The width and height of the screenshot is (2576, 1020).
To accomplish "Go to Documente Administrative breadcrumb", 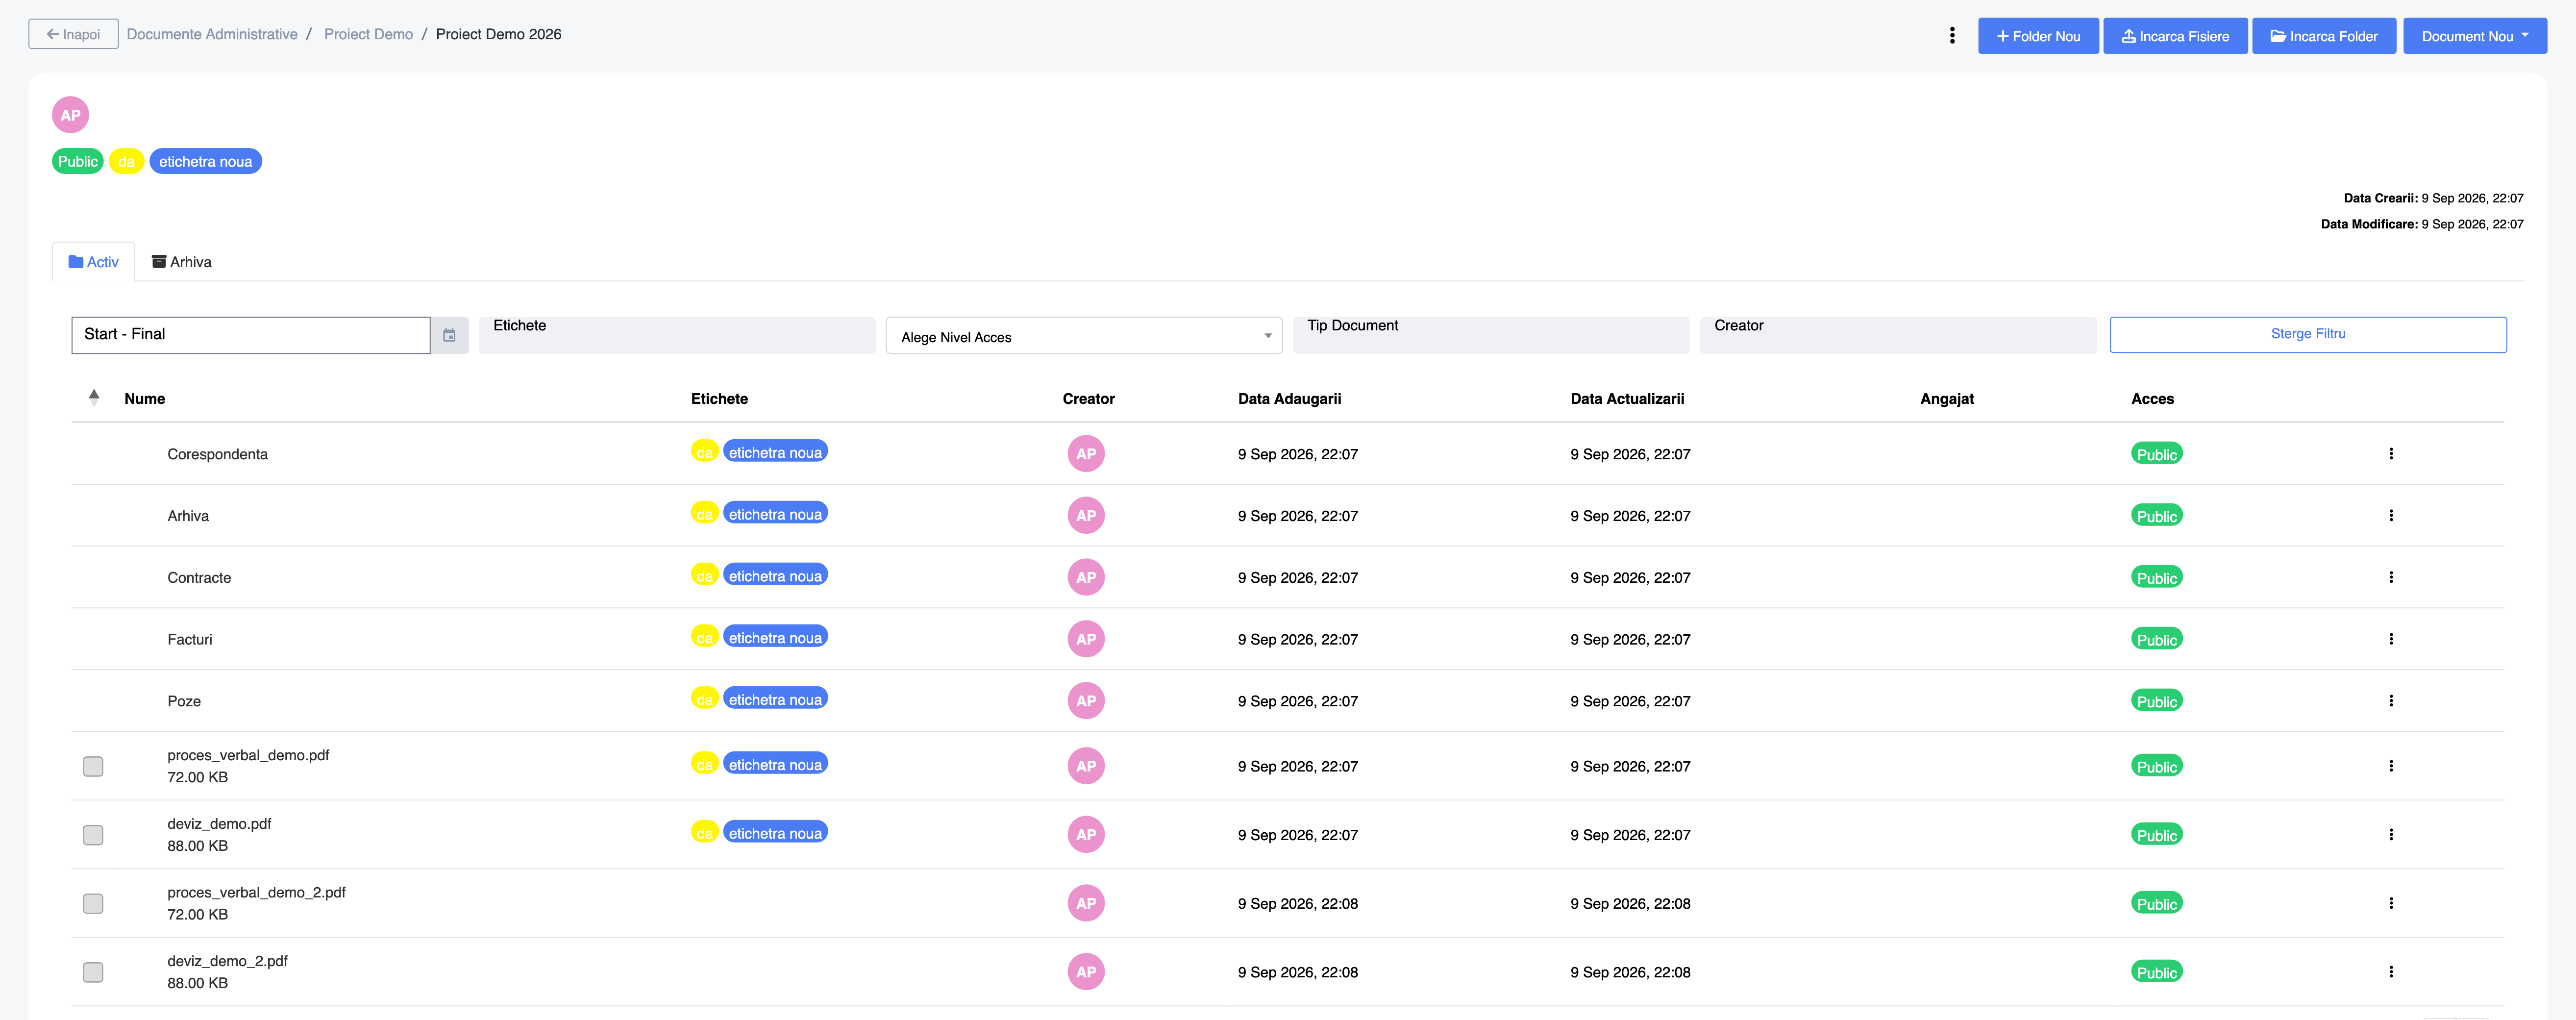I will point(212,34).
